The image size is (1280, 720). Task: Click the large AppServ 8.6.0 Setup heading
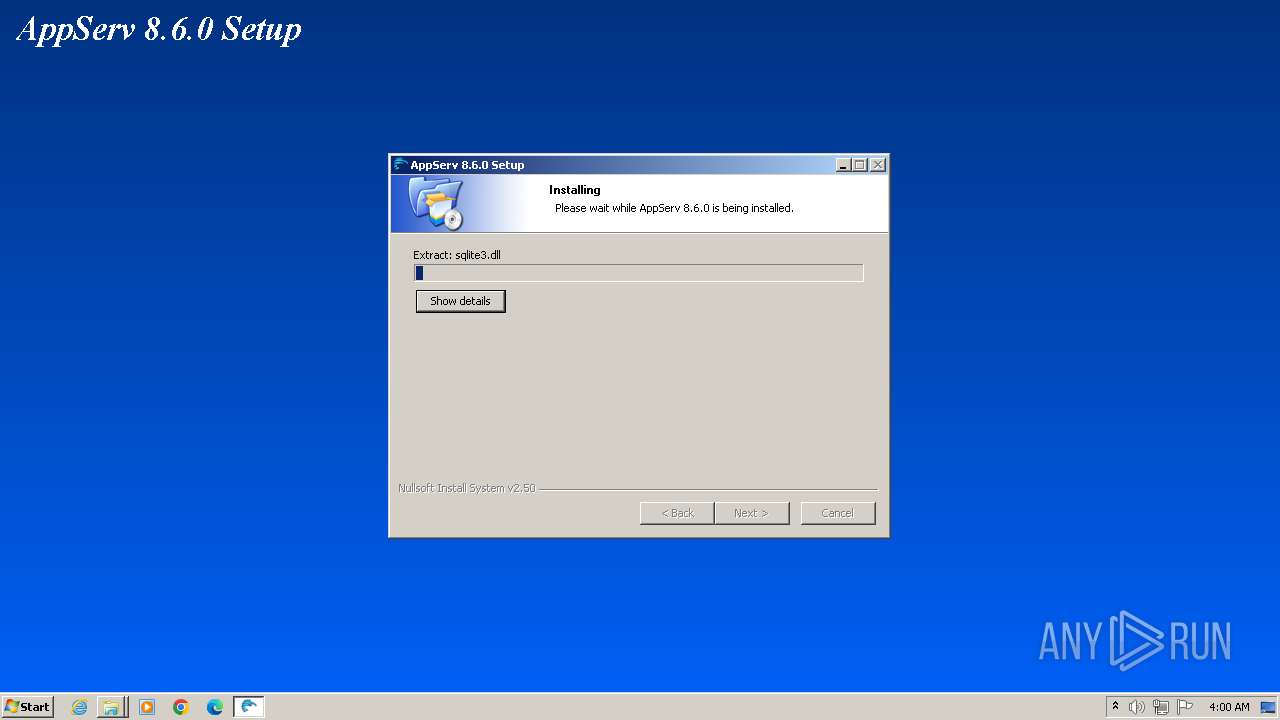(x=159, y=29)
